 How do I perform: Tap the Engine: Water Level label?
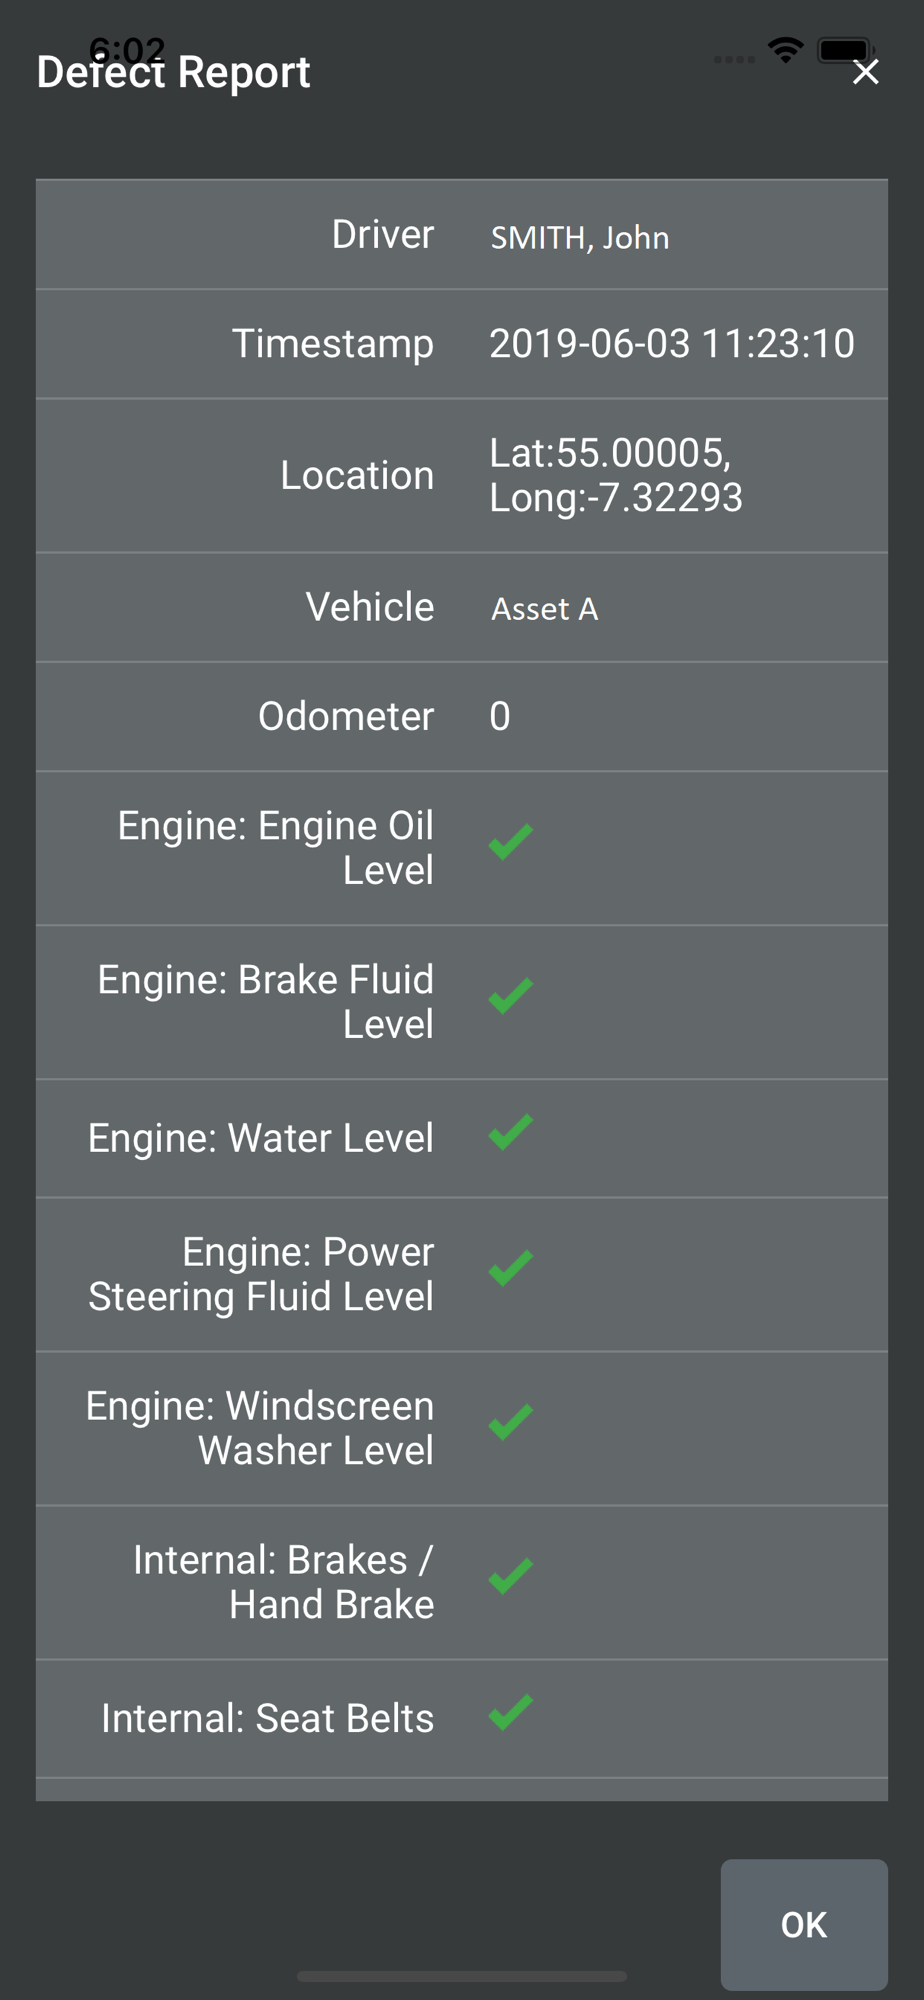pyautogui.click(x=261, y=1139)
